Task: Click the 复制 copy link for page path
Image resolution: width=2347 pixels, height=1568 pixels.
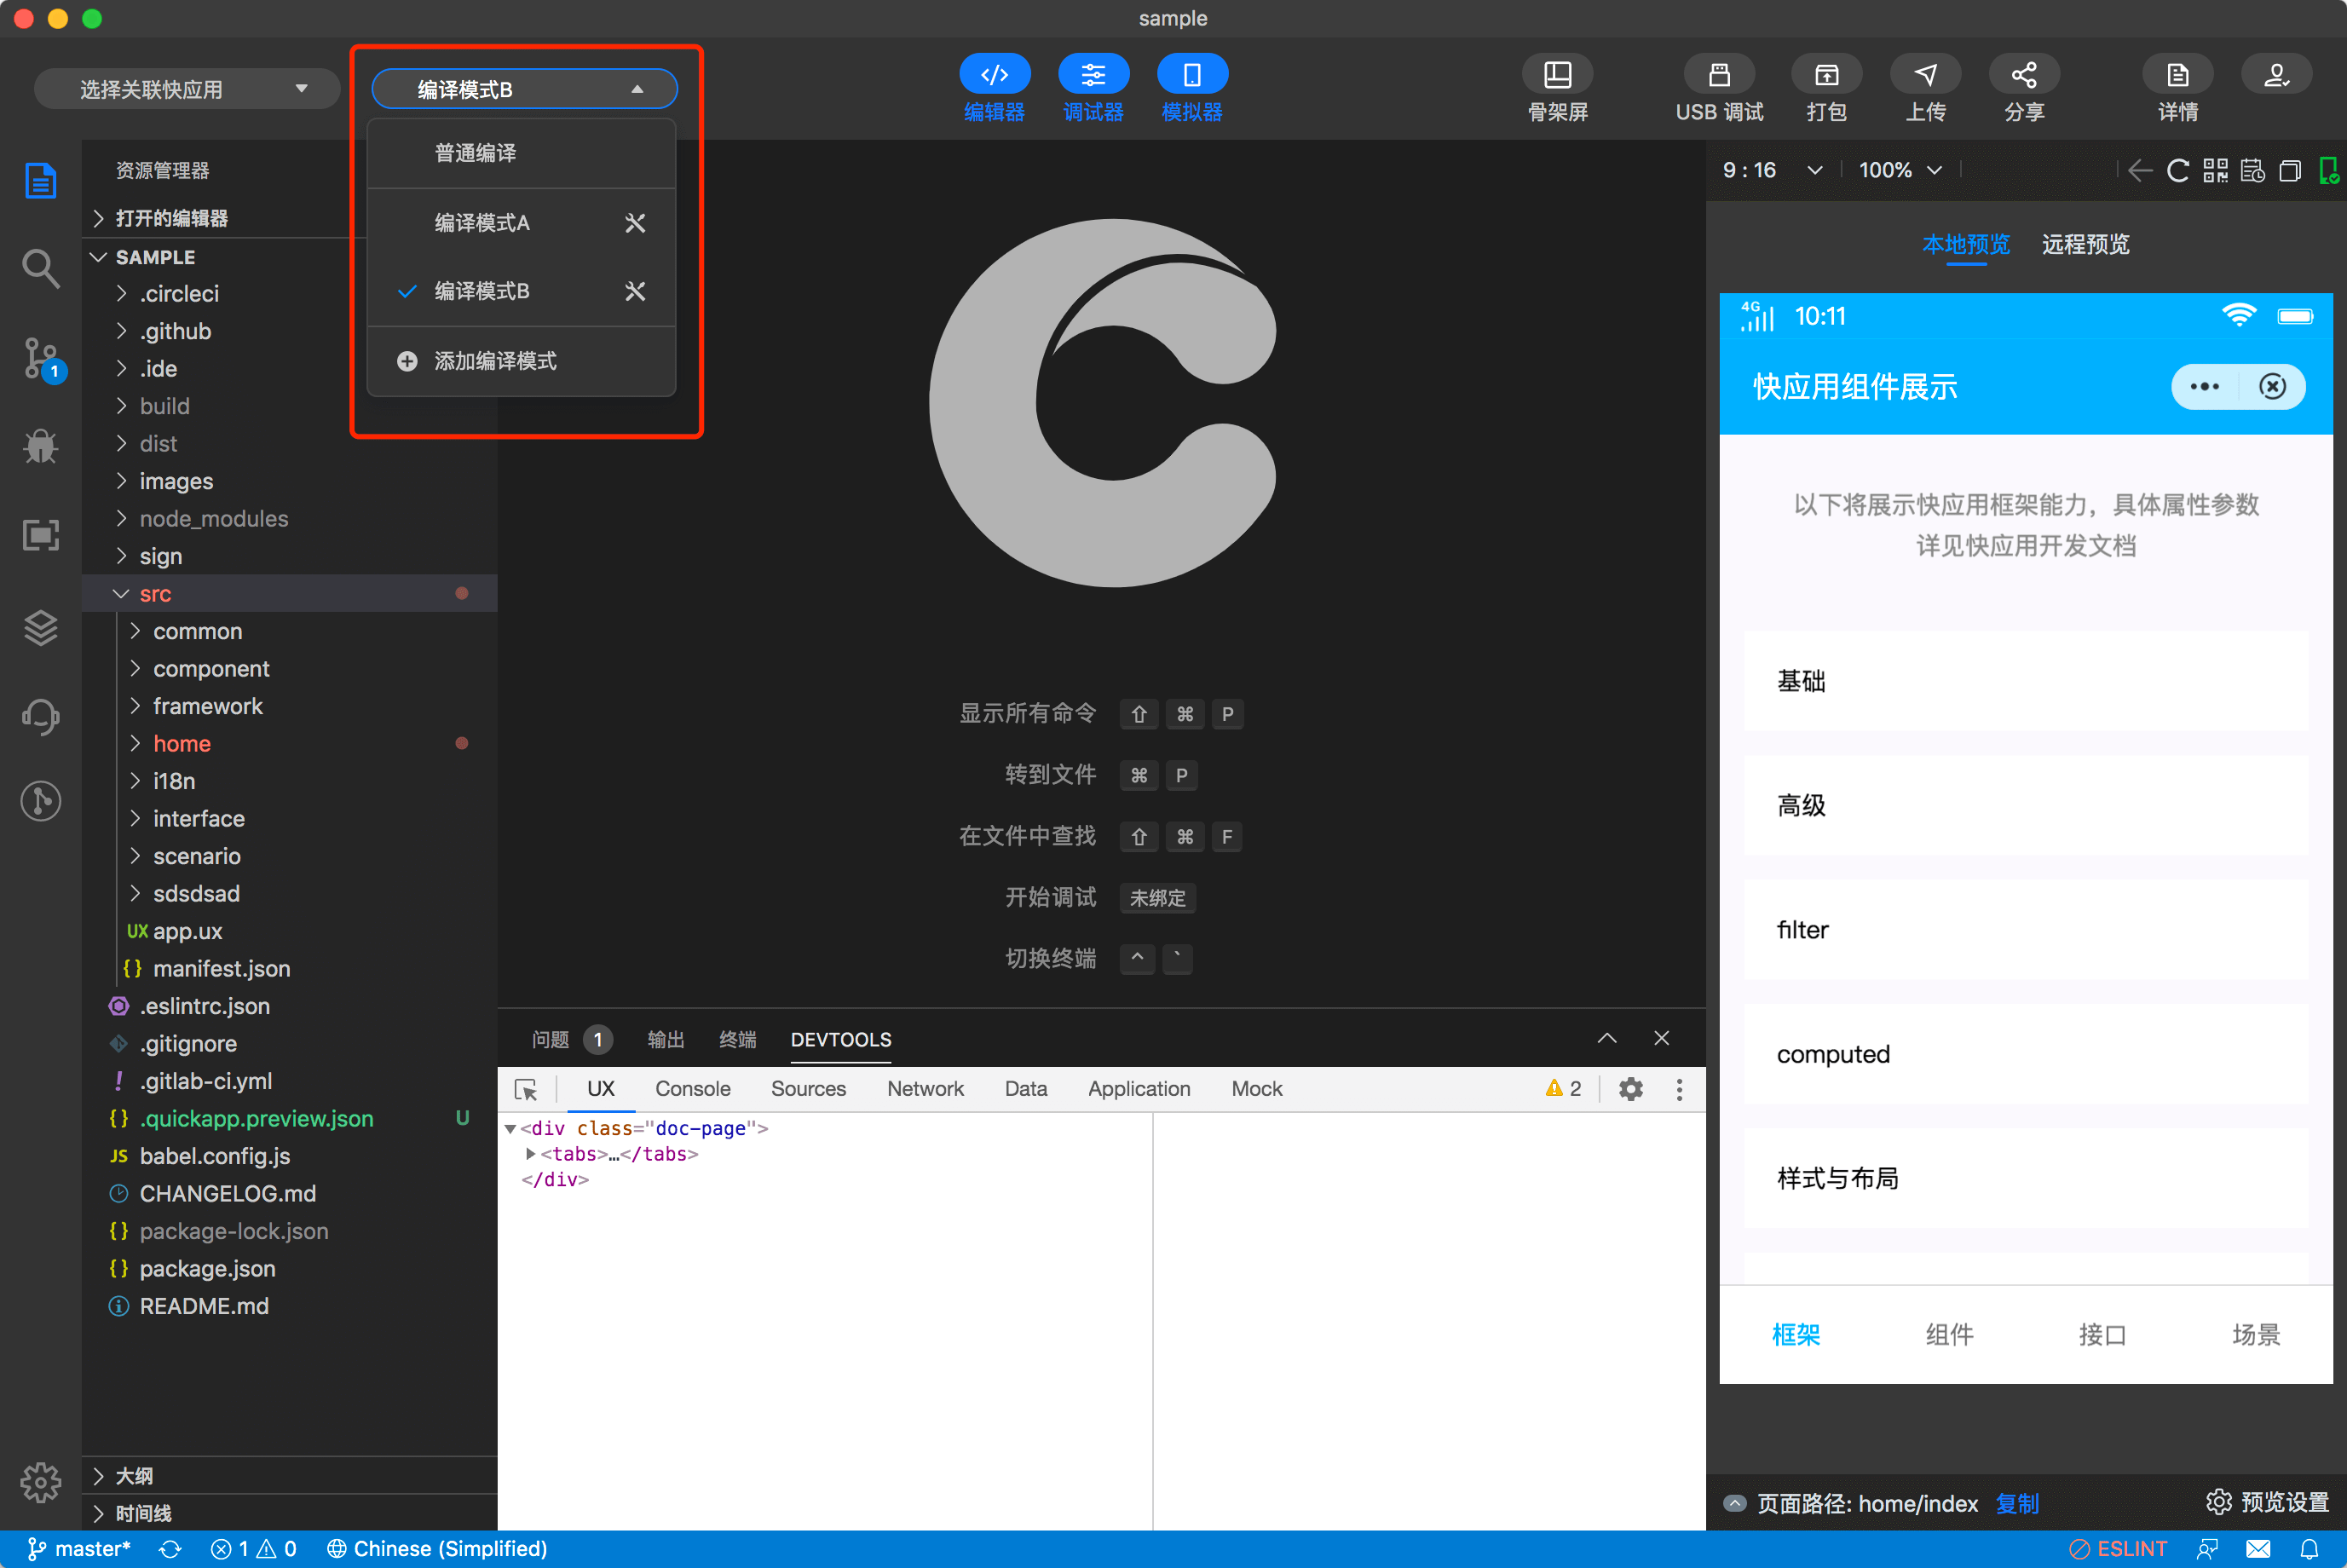Action: pos(2017,1503)
